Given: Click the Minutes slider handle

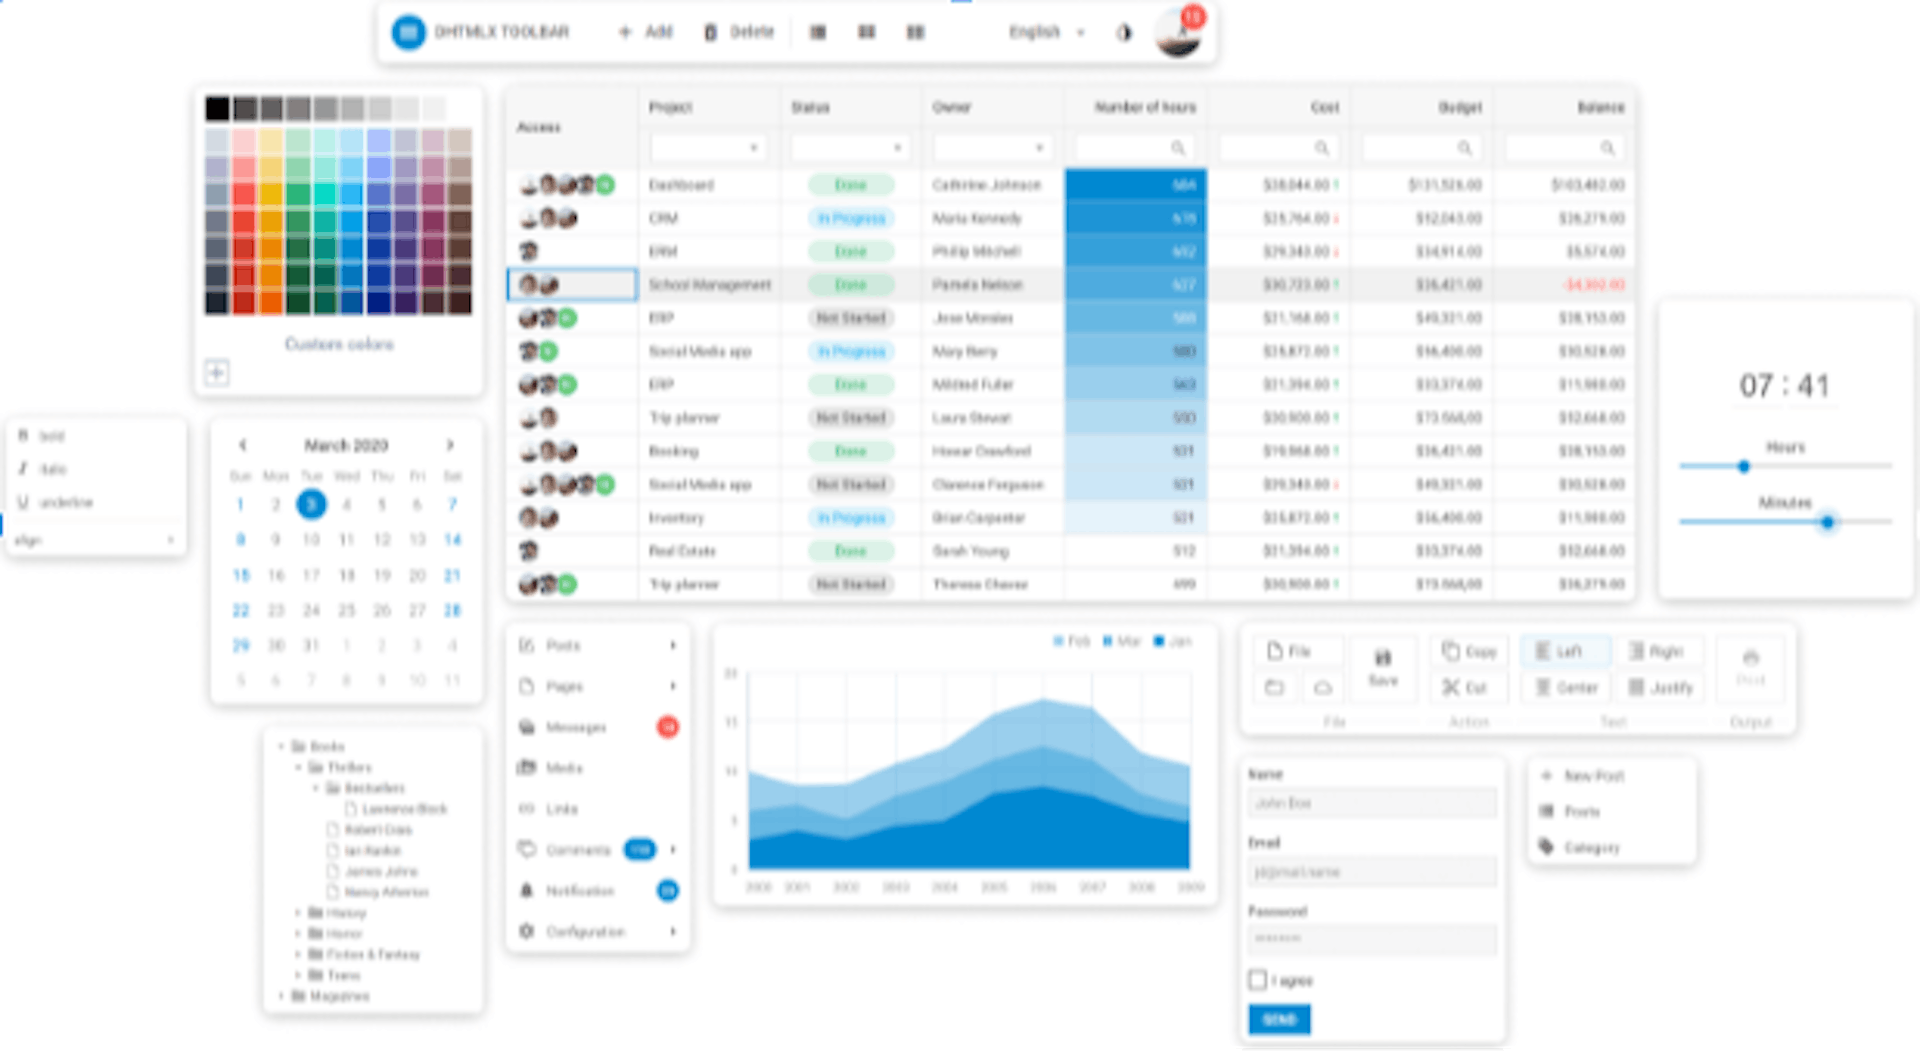Looking at the screenshot, I should (1827, 522).
